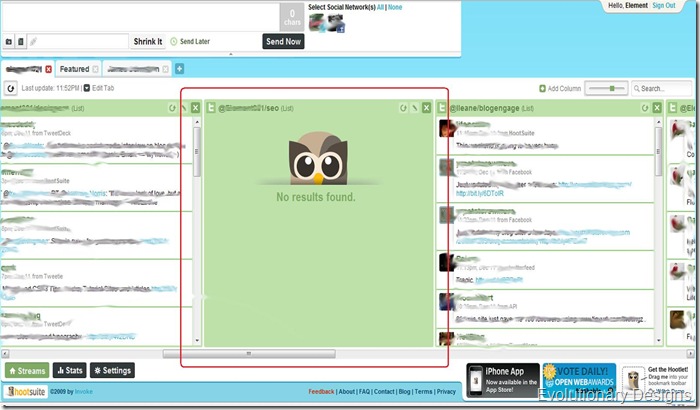Screen dimensions: 700x410
Task: Open the Invoke link in footer
Action: pos(84,392)
